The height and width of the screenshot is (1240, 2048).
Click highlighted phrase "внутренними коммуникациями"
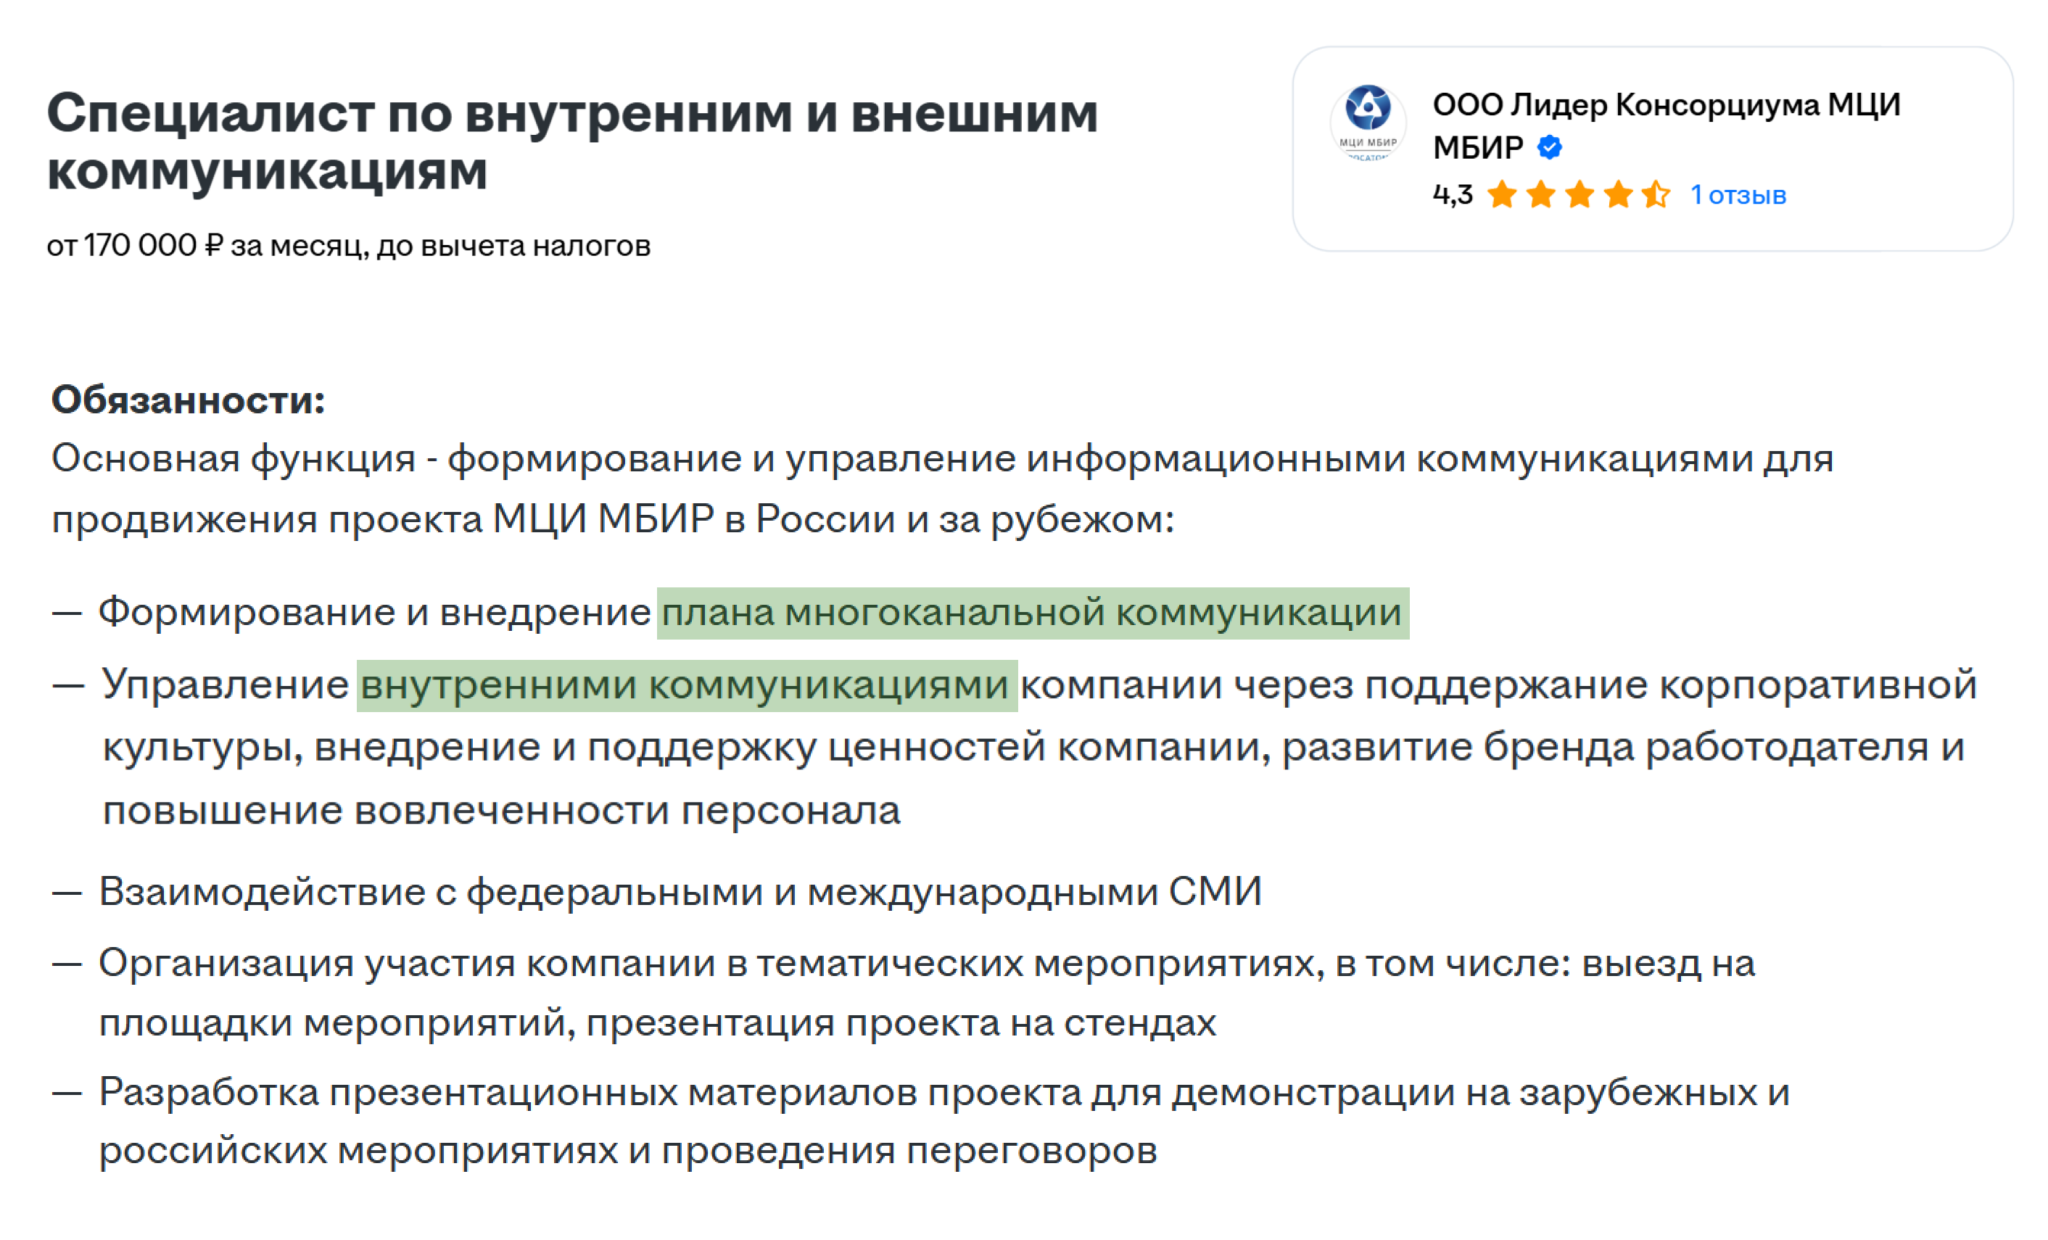coord(686,686)
